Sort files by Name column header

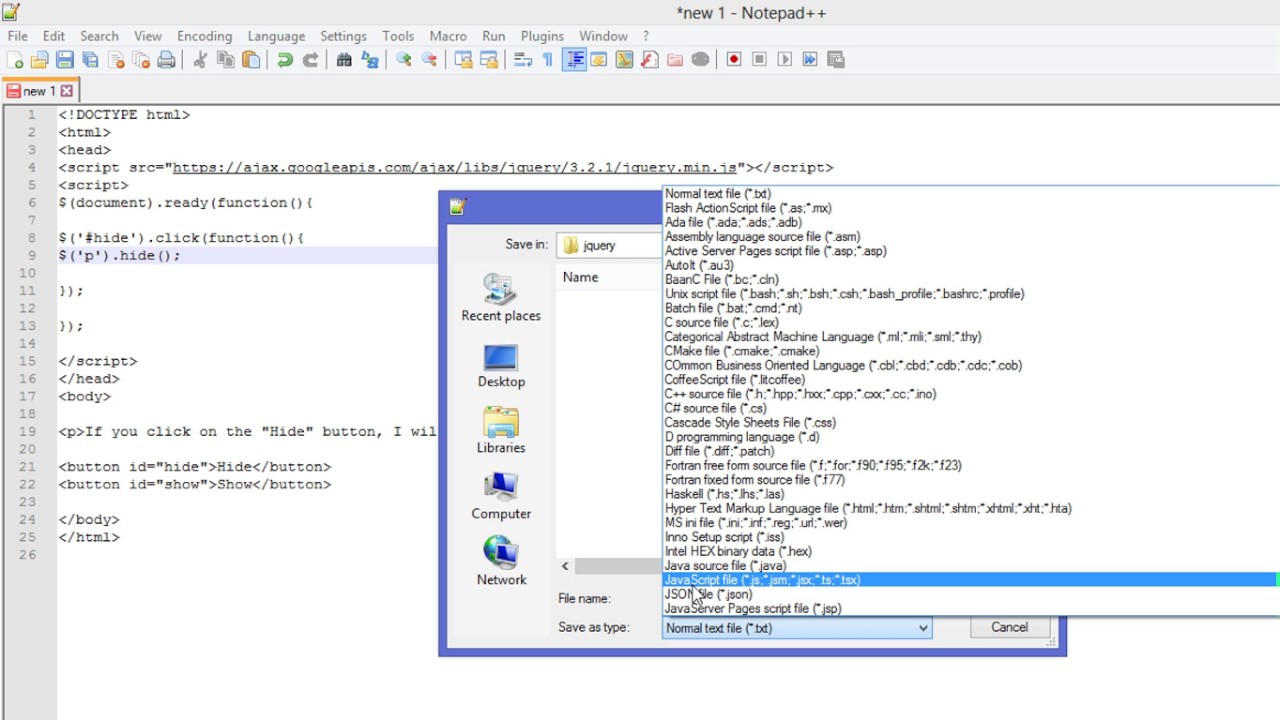click(609, 277)
